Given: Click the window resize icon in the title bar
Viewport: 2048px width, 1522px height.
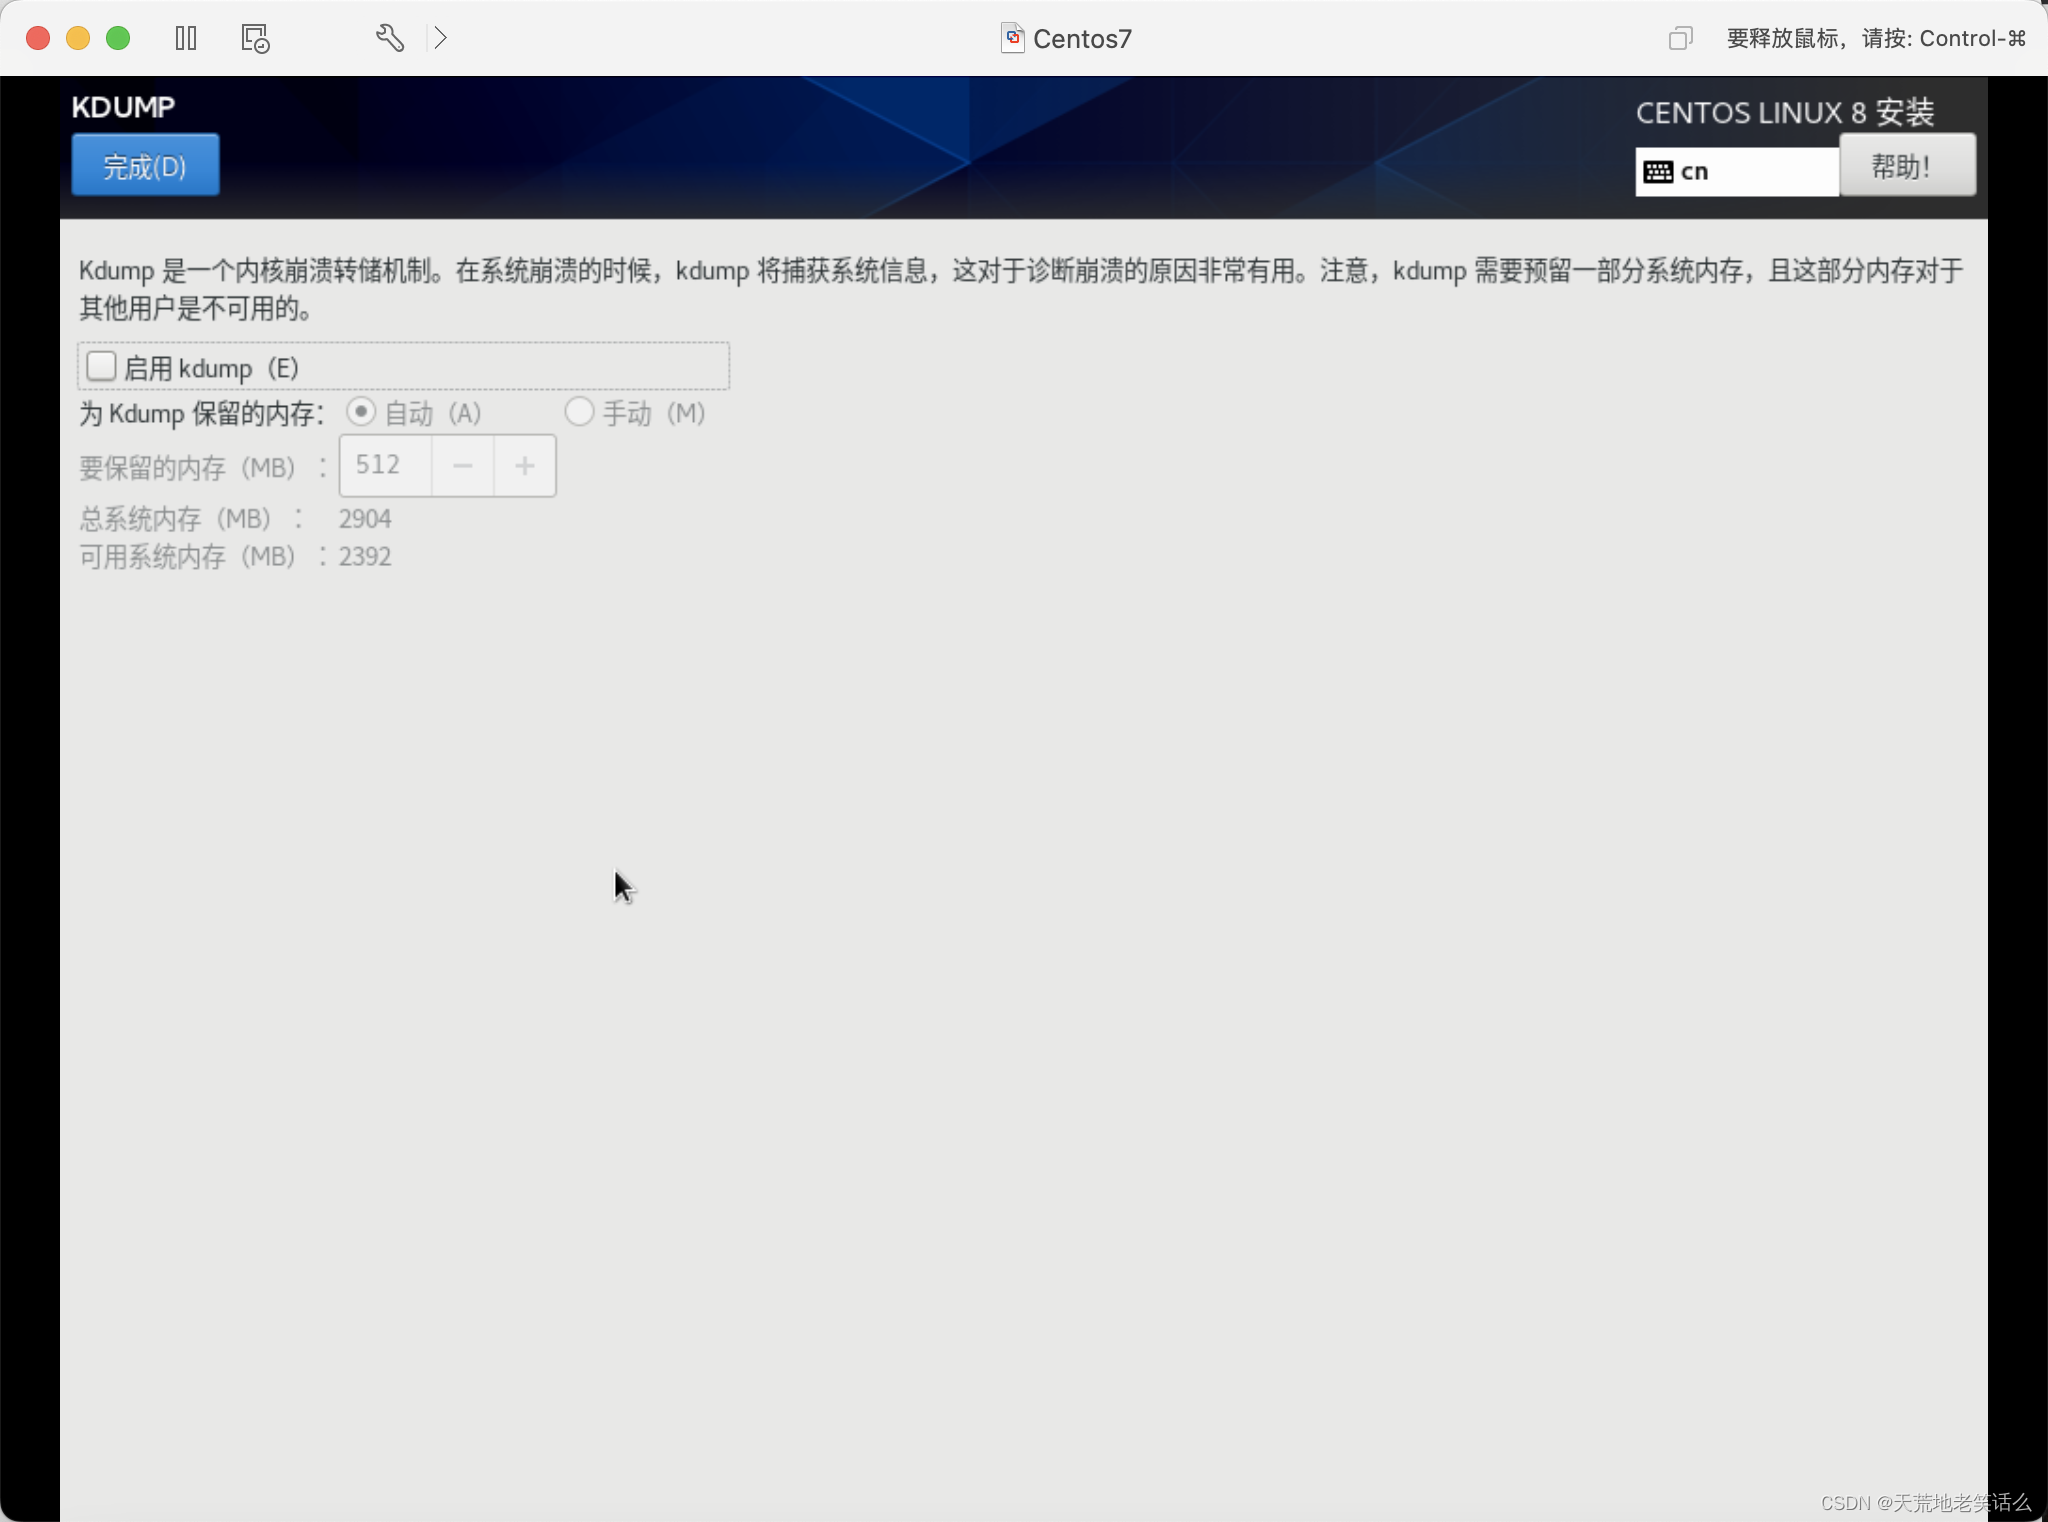Looking at the screenshot, I should [x=1680, y=38].
